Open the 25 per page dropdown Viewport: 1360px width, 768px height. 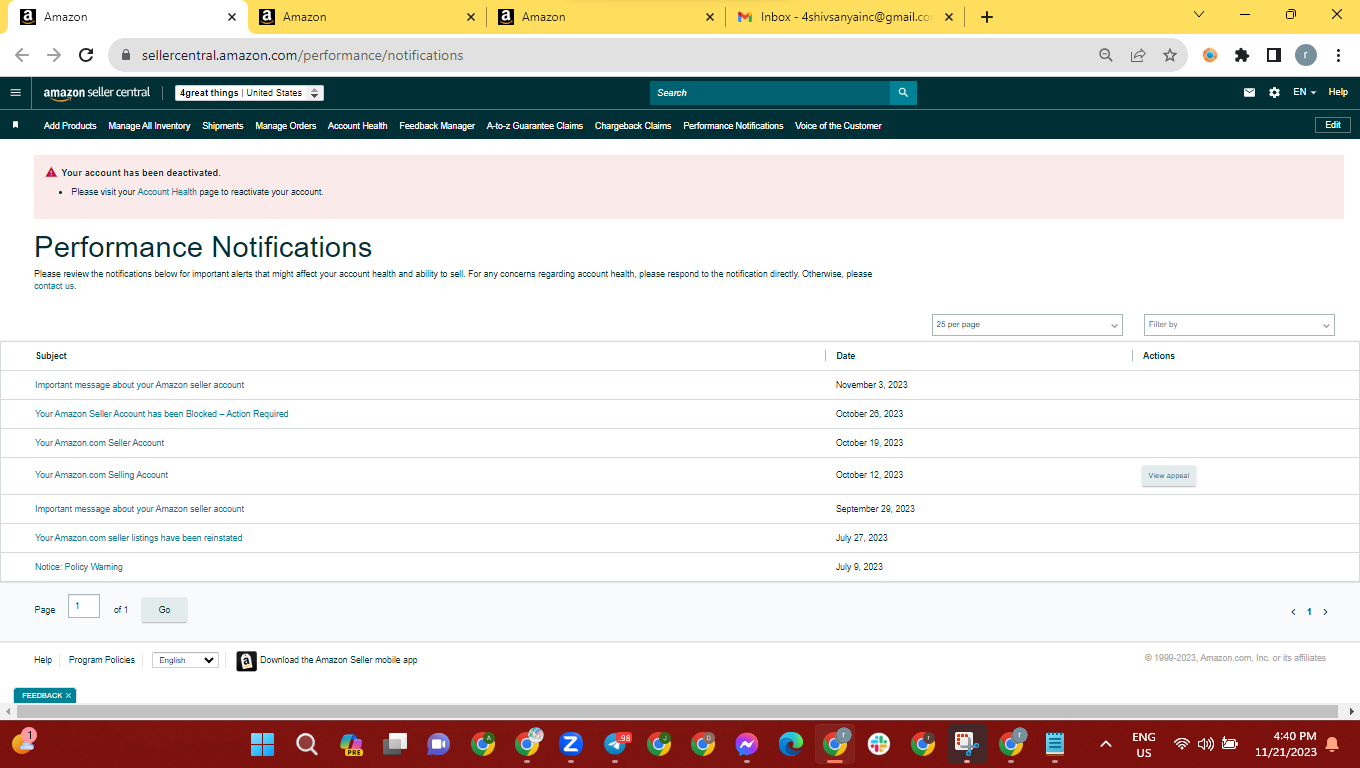[x=1027, y=325]
